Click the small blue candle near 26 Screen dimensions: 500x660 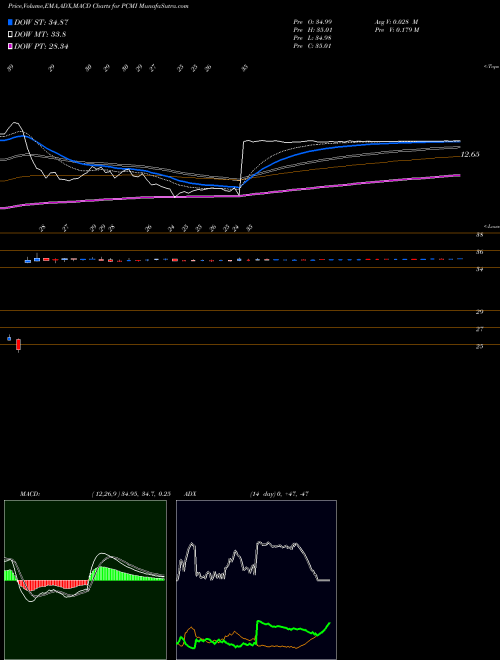click(9, 338)
